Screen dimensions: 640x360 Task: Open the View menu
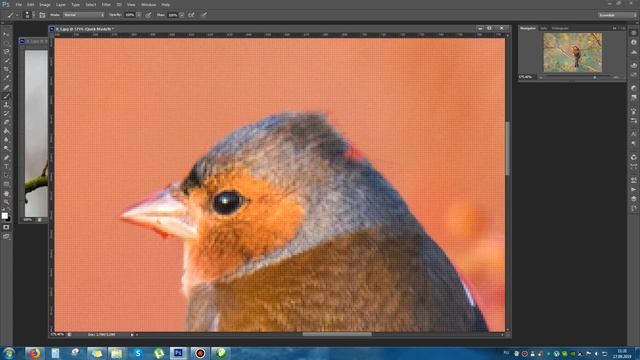point(131,4)
